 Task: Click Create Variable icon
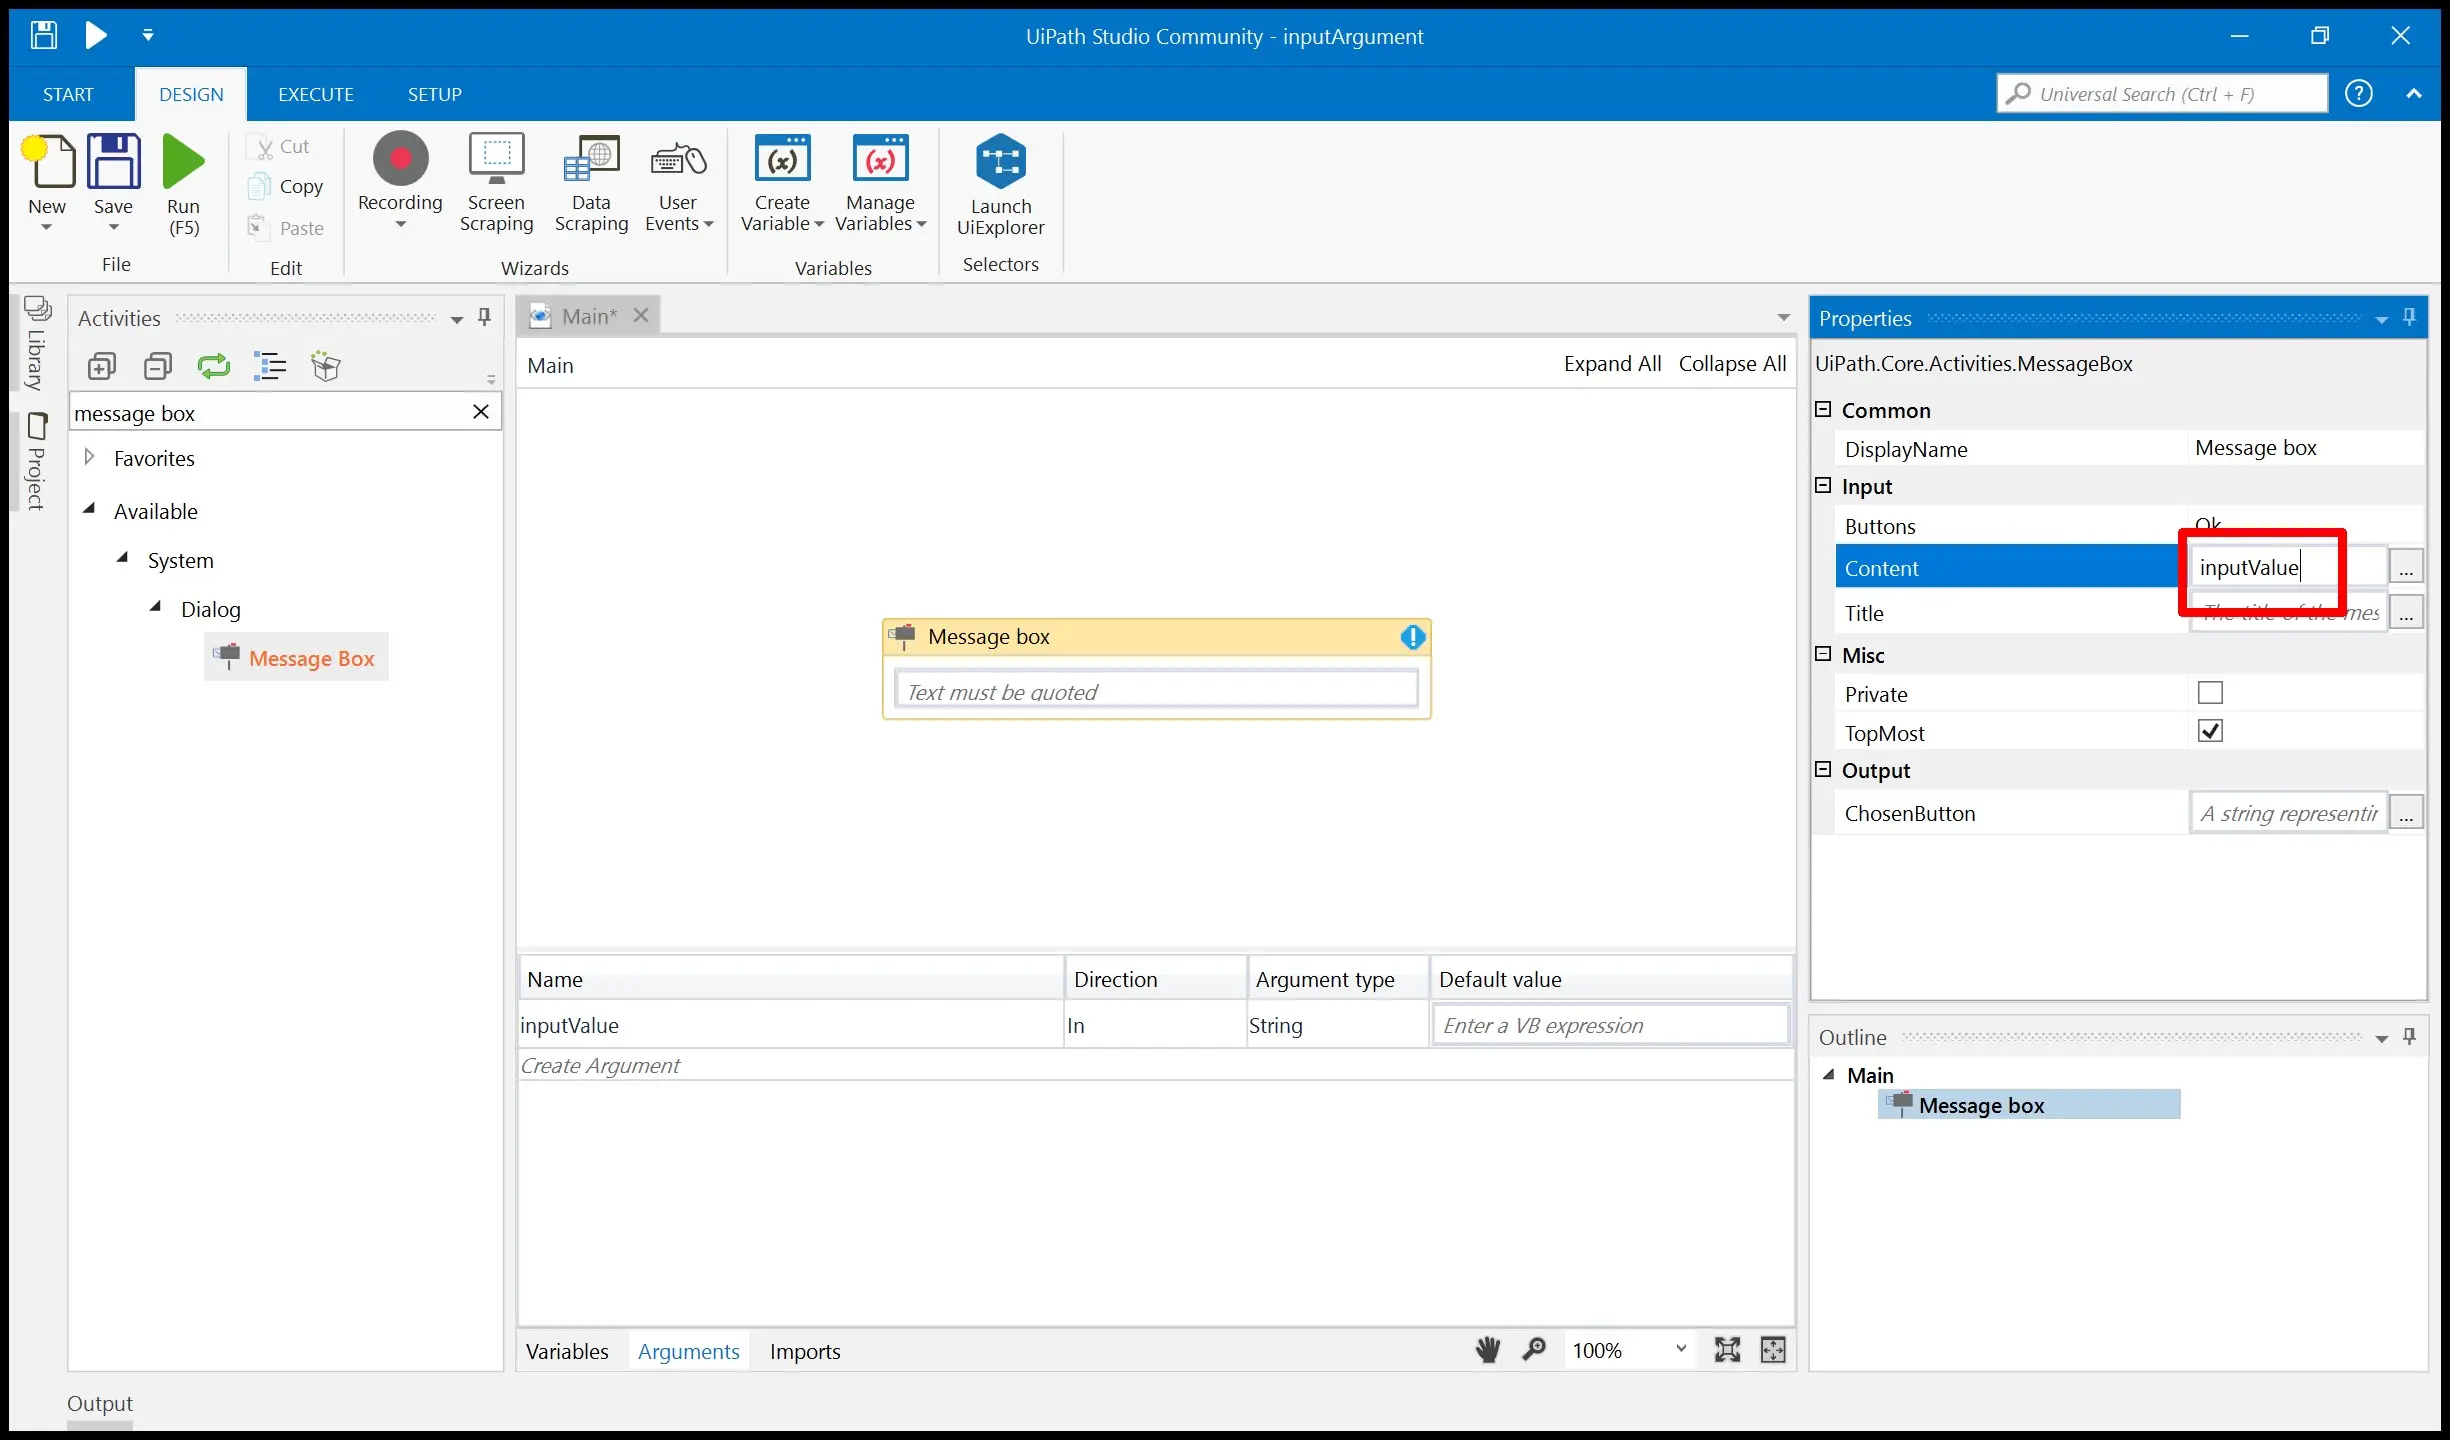click(782, 160)
